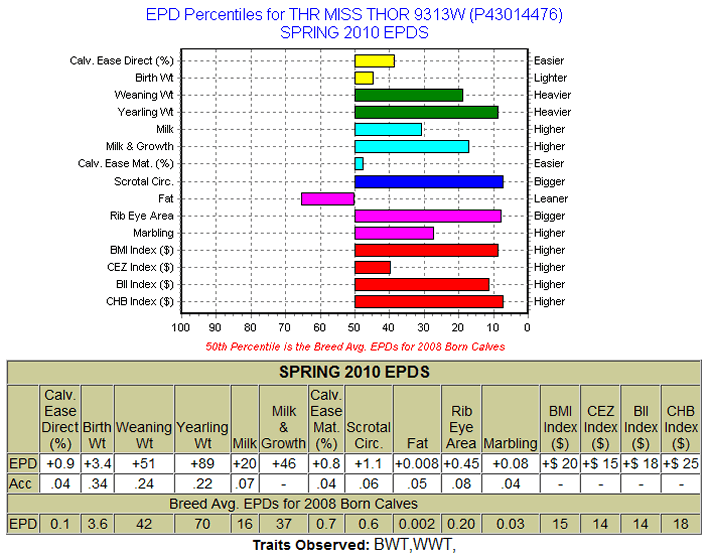Click the 'Yearling Wt' table column header
Image resolution: width=709 pixels, height=557 pixels.
pos(202,419)
